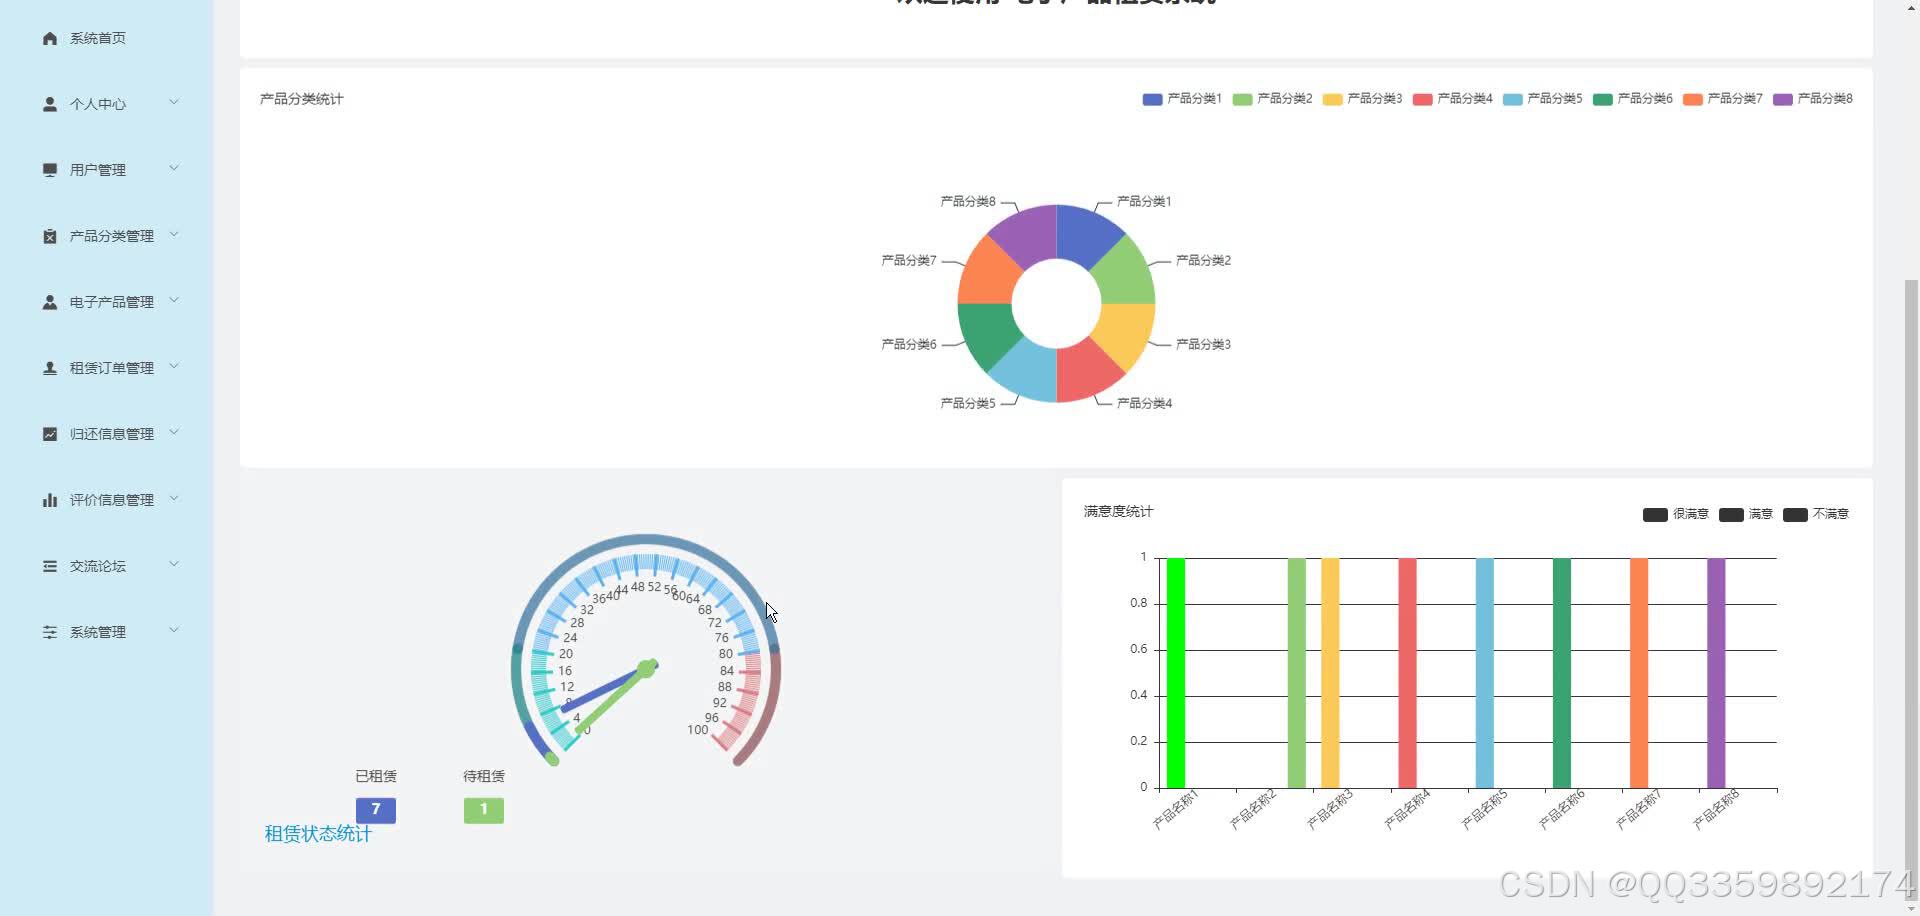1920x916 pixels.
Task: Expand the 交流论坛 menu chevron
Action: (174, 564)
